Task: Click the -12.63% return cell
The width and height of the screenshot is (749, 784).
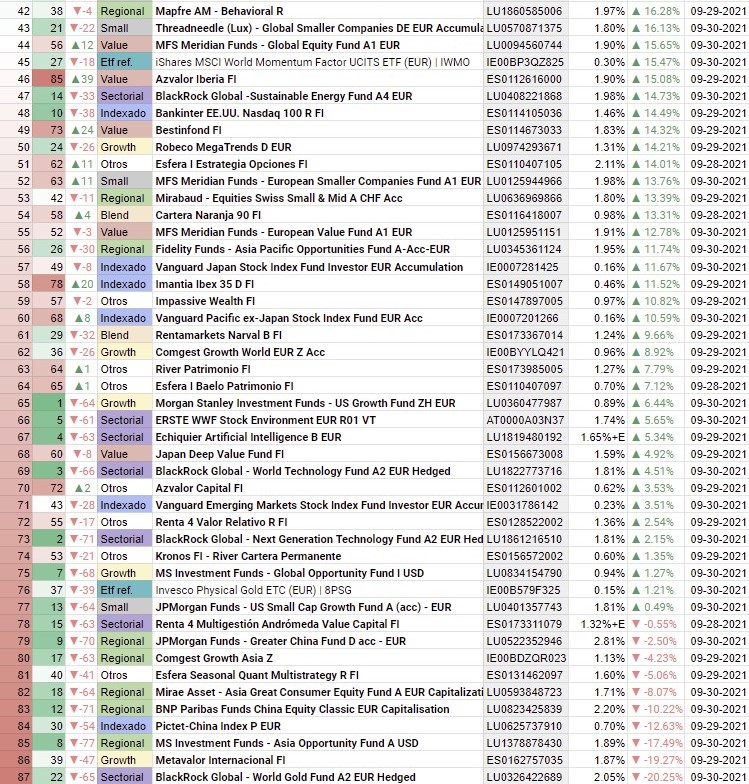Action: (656, 726)
